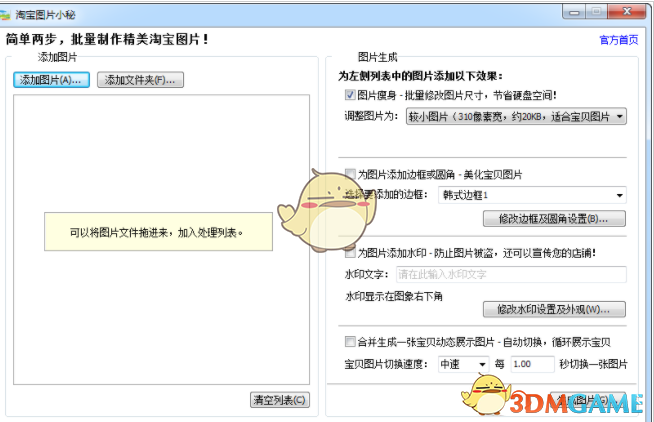Image resolution: width=654 pixels, height=422 pixels.
Task: Expand the 韩式边框1 border dropdown
Action: pyautogui.click(x=532, y=195)
